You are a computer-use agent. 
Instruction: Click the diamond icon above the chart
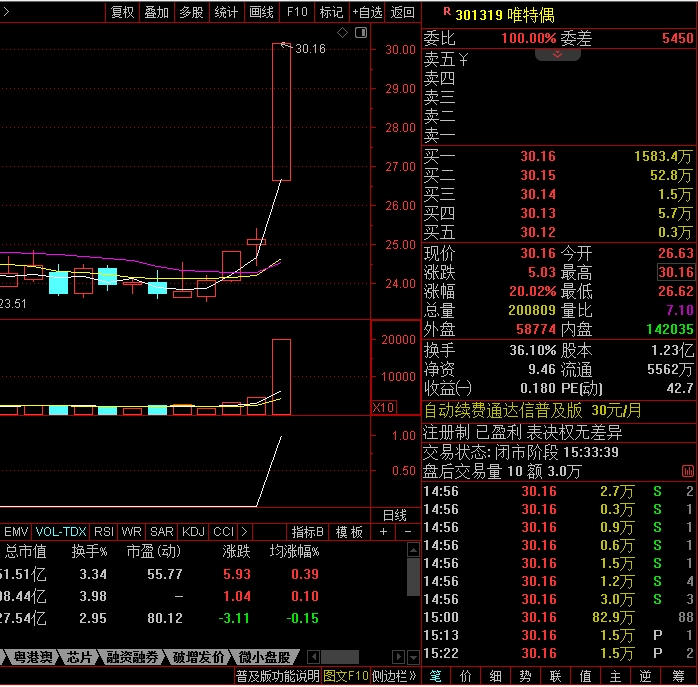(342, 33)
